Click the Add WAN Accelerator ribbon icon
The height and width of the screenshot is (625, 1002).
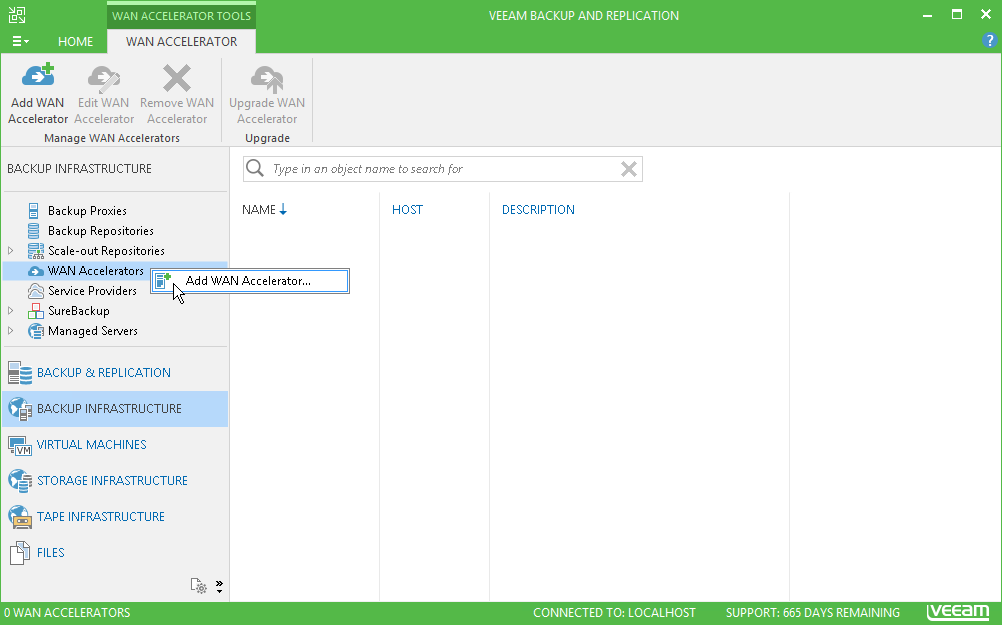[38, 76]
